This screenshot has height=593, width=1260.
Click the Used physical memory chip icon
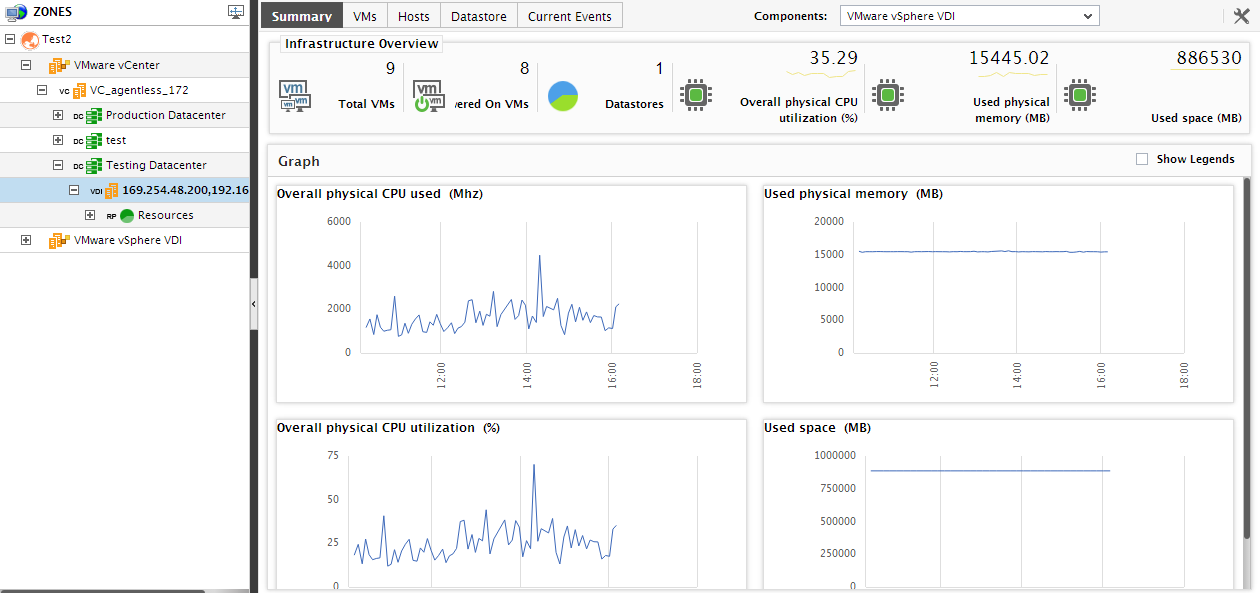pos(887,95)
